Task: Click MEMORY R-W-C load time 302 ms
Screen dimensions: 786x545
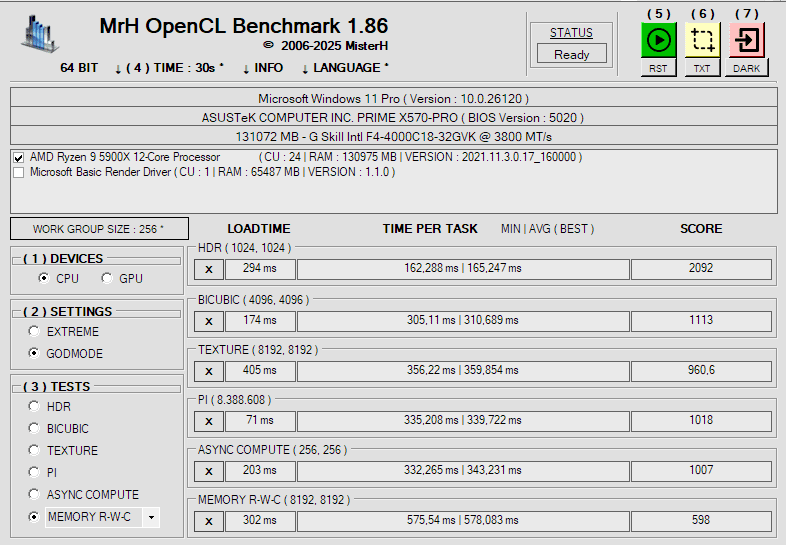Action: [260, 521]
